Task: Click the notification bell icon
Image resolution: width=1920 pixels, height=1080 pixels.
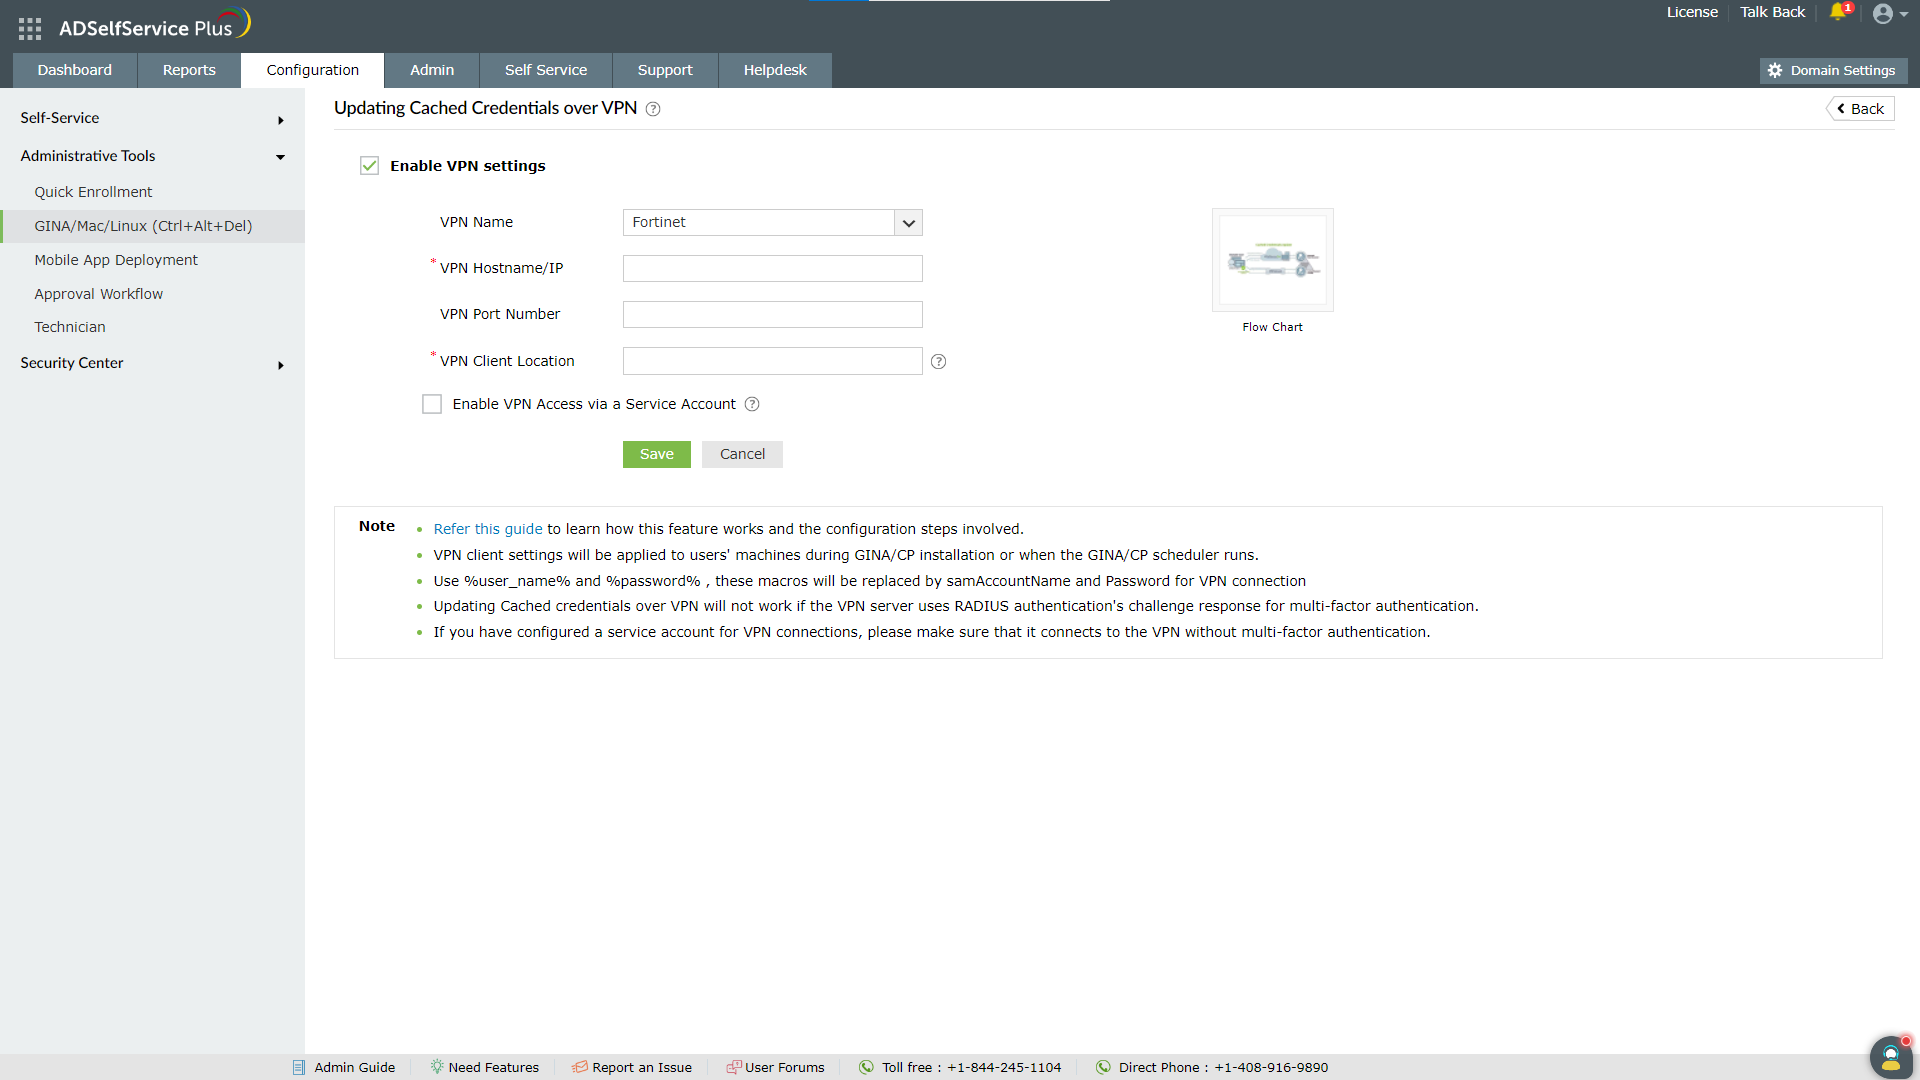Action: point(1838,12)
